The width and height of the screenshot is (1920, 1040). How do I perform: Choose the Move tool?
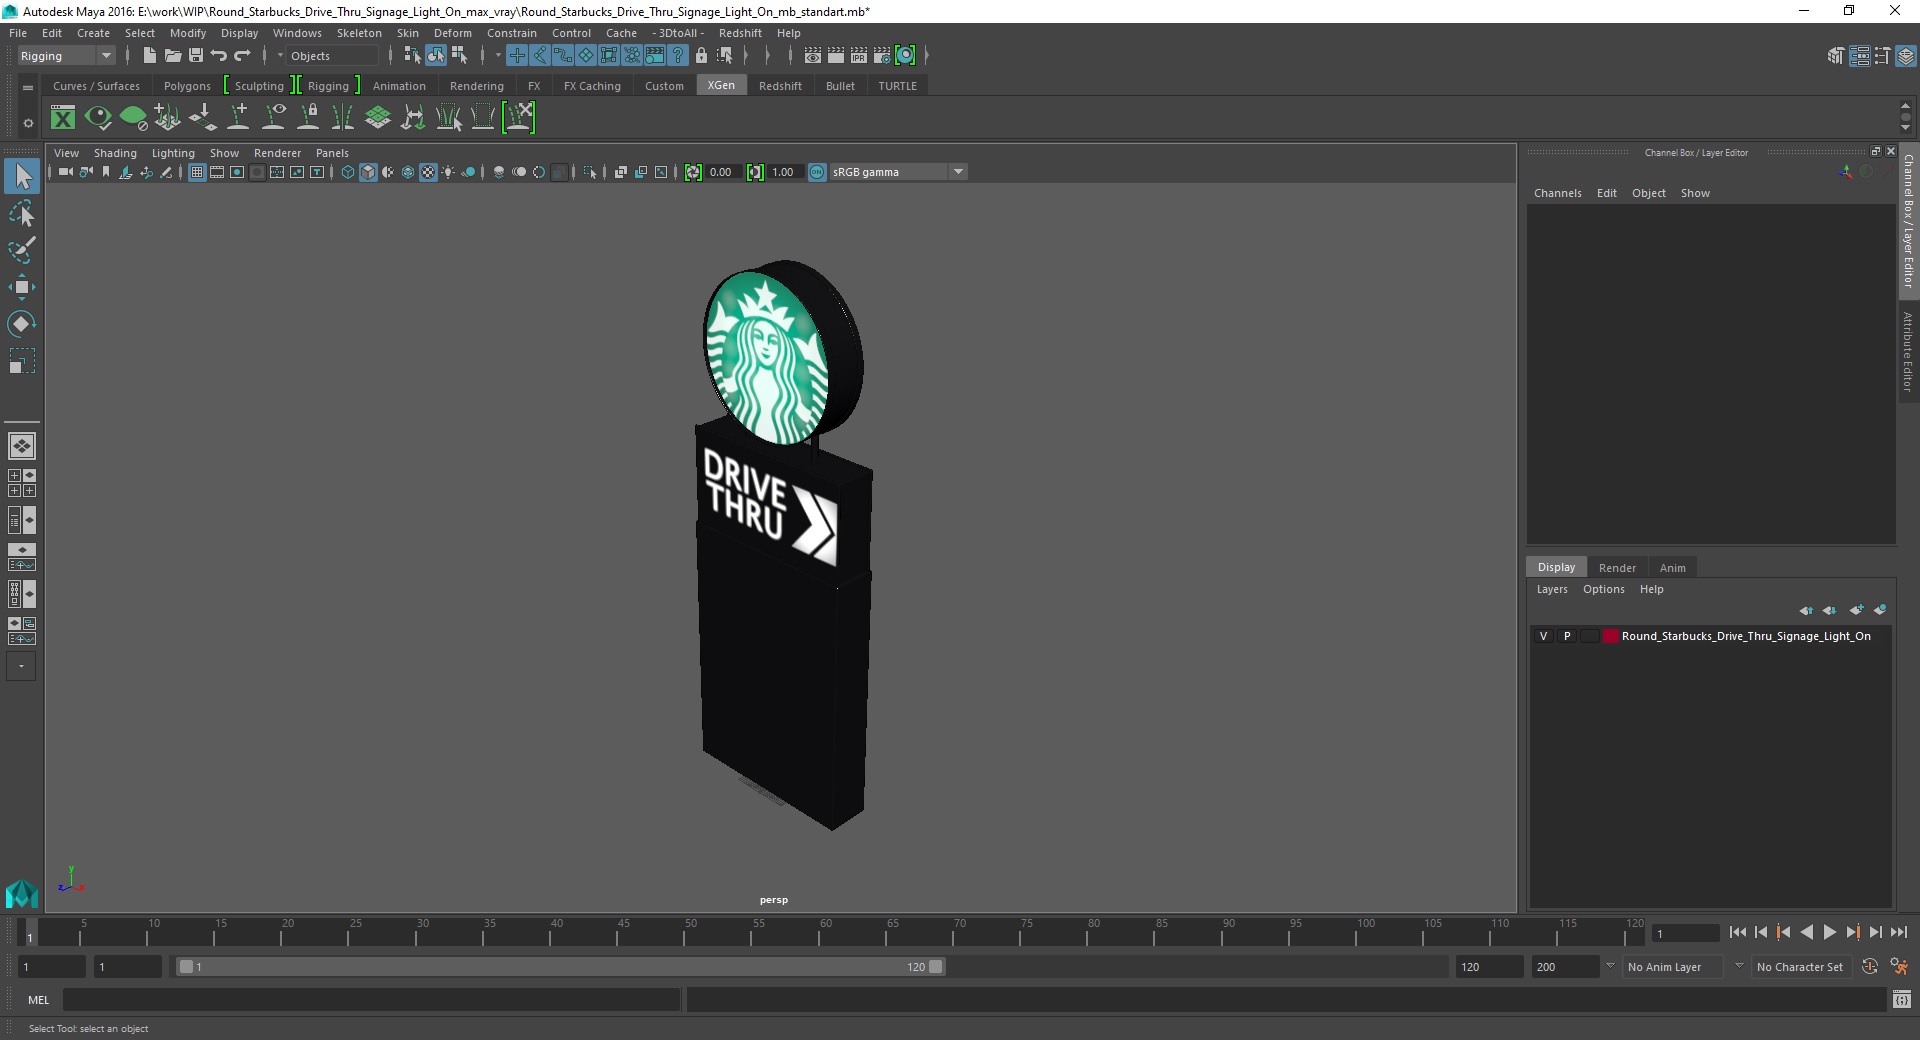click(x=22, y=287)
